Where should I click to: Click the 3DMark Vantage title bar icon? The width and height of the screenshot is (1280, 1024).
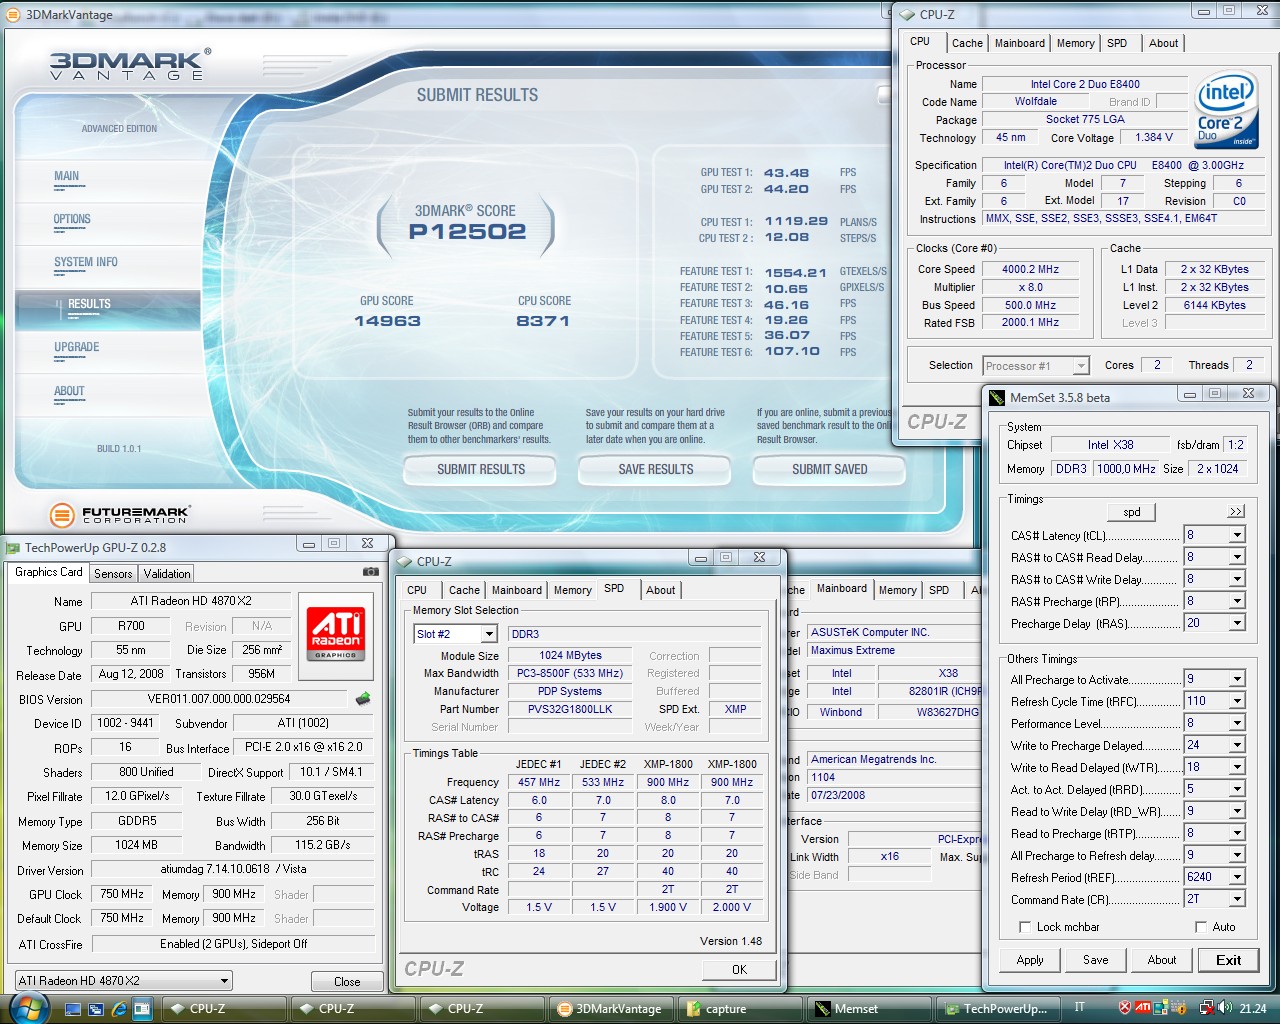tap(13, 15)
